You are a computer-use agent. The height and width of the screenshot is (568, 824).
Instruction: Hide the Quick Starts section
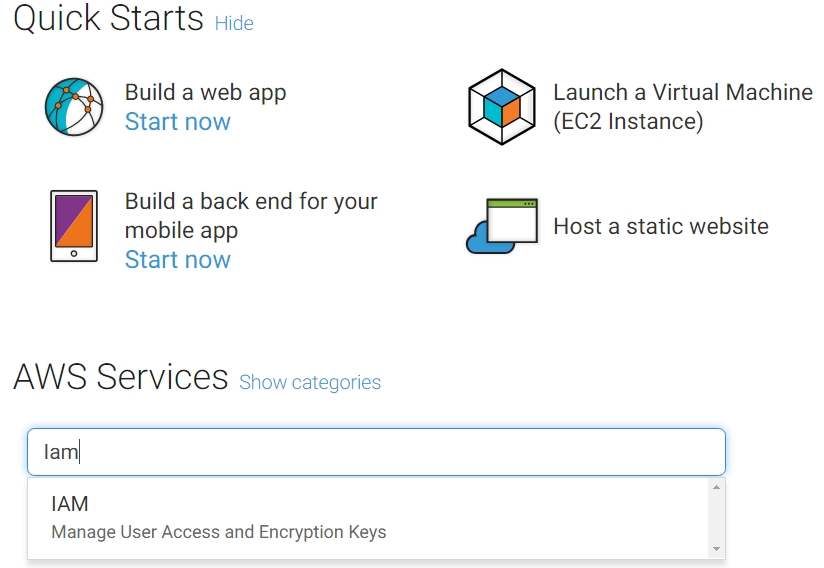234,23
